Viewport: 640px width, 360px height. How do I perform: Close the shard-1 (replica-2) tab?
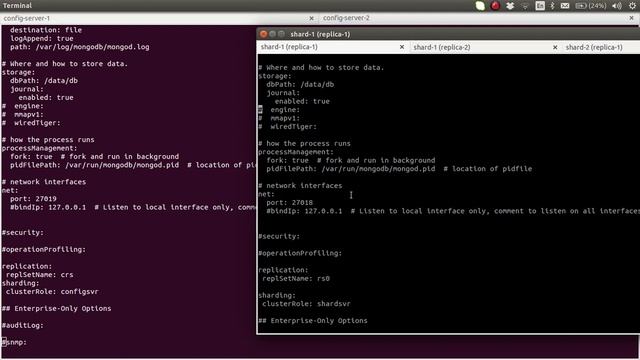tap(555, 47)
